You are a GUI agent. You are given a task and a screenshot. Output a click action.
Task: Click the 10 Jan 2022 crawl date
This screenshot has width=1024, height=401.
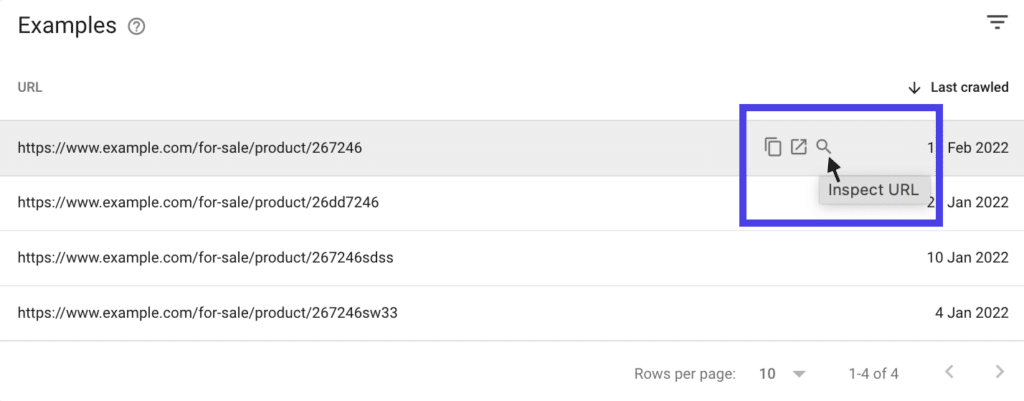(967, 258)
